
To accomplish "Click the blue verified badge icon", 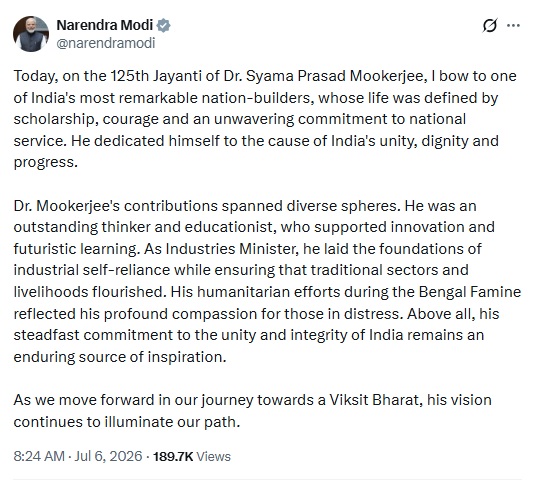I will tap(164, 26).
